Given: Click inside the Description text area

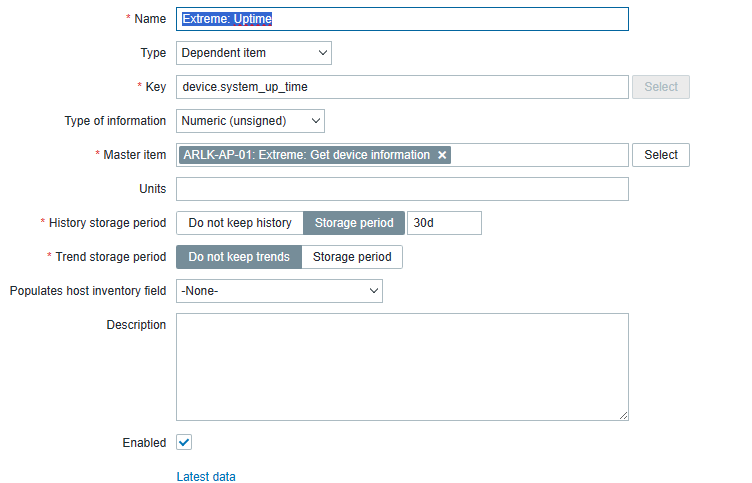Looking at the screenshot, I should point(402,366).
